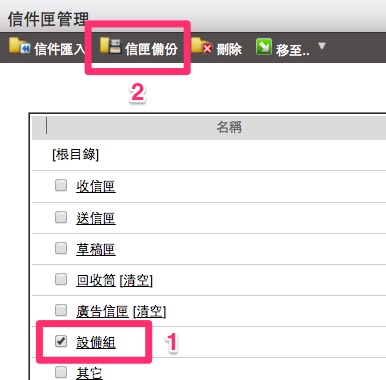This screenshot has width=386, height=380.
Task: Click 信件匯入 text in toolbar
Action: [x=59, y=49]
